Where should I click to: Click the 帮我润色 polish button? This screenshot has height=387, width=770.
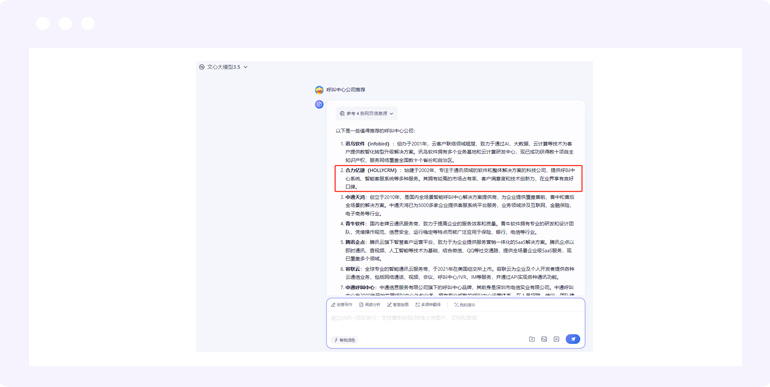pos(345,339)
